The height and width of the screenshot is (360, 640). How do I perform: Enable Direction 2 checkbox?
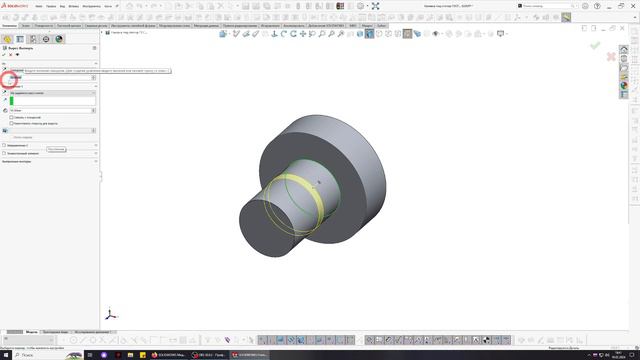[4, 145]
